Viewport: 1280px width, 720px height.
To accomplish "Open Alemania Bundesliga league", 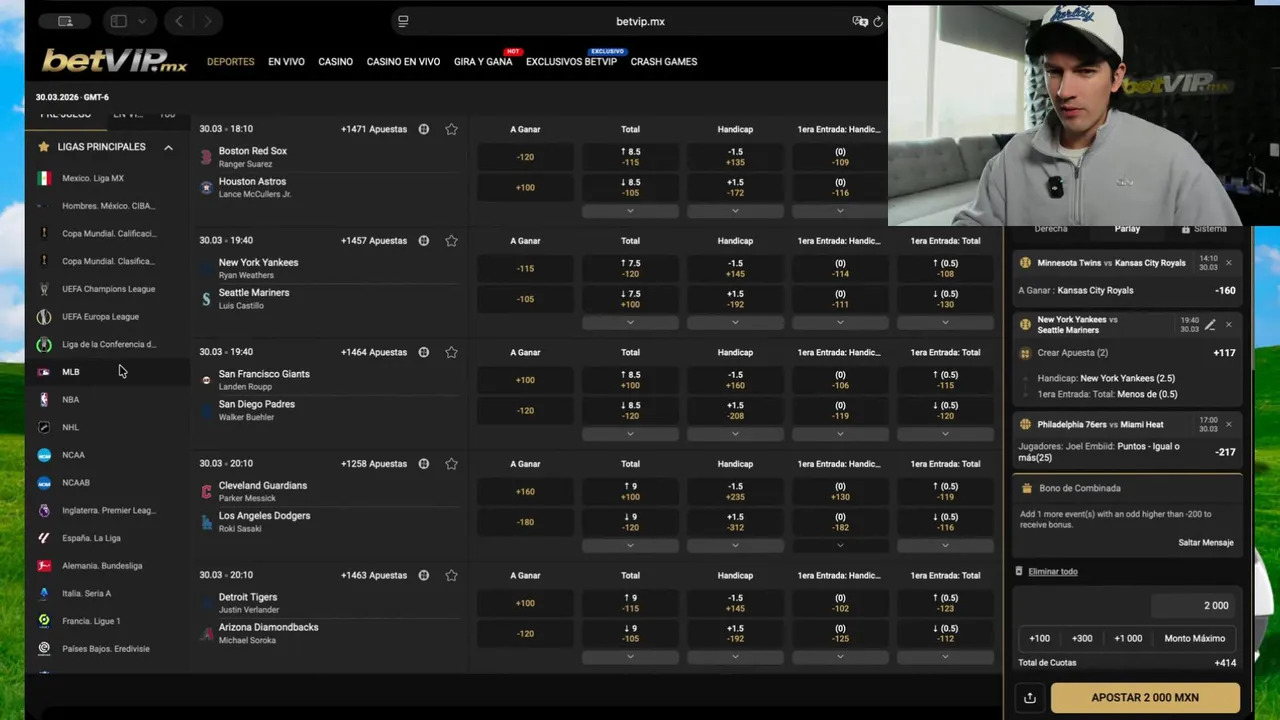I will click(102, 566).
